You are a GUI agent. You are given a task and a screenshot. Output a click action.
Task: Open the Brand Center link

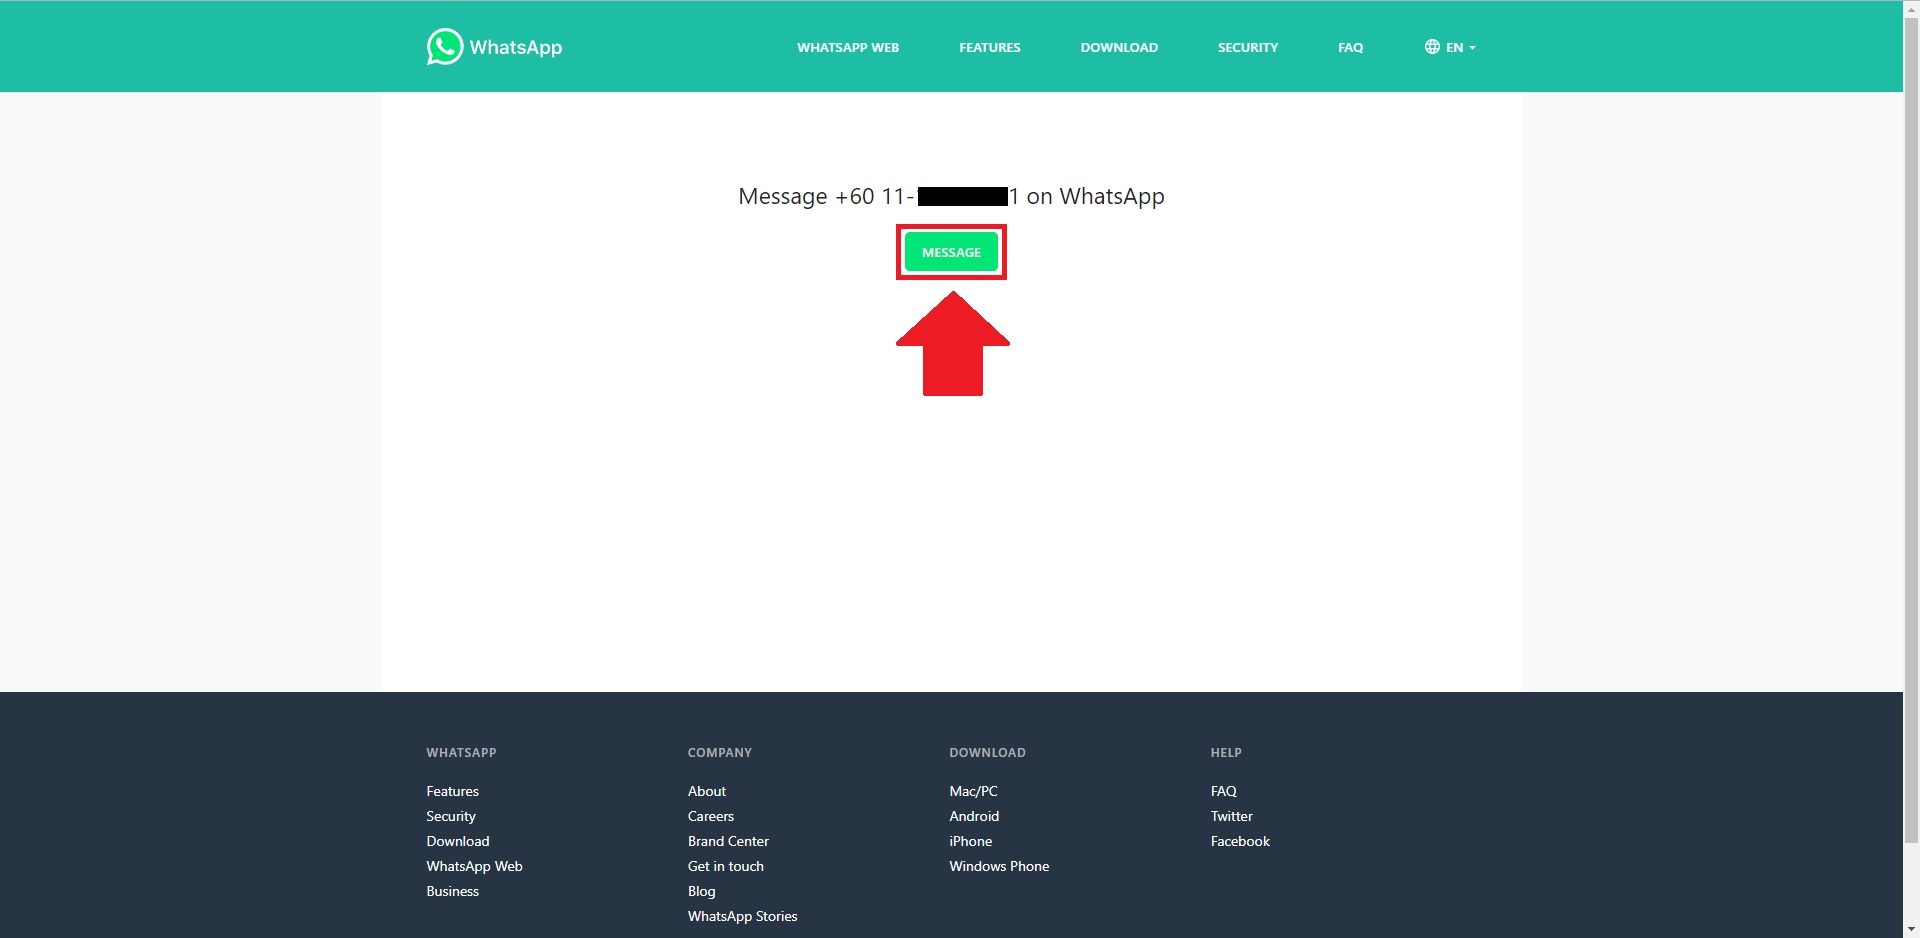click(x=728, y=841)
